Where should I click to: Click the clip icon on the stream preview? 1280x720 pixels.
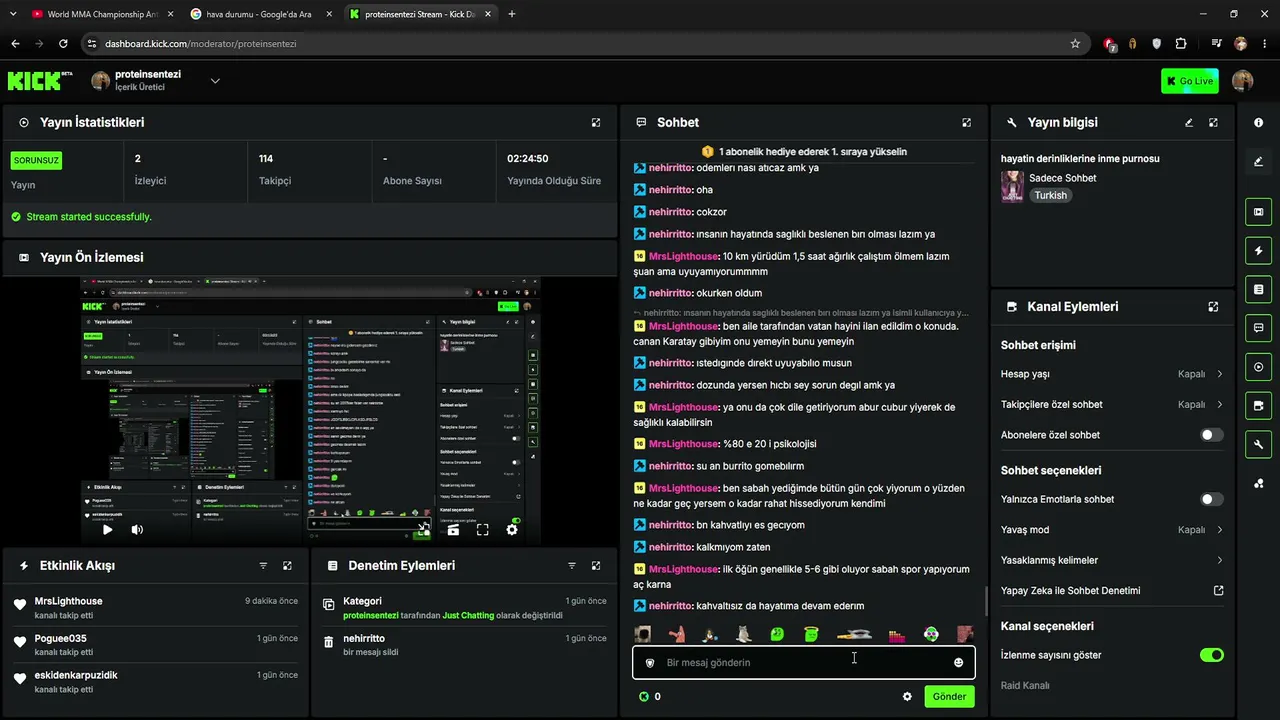coord(453,530)
